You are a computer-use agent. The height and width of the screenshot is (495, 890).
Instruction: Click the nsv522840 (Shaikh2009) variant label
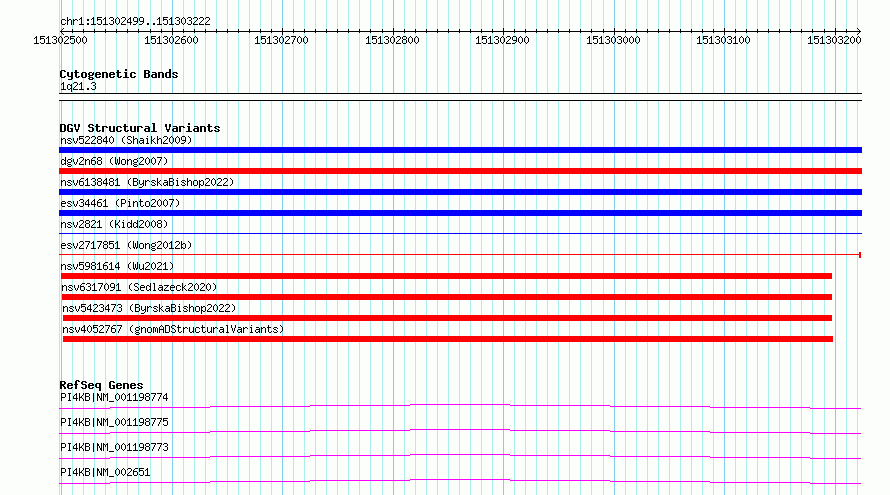(x=126, y=140)
